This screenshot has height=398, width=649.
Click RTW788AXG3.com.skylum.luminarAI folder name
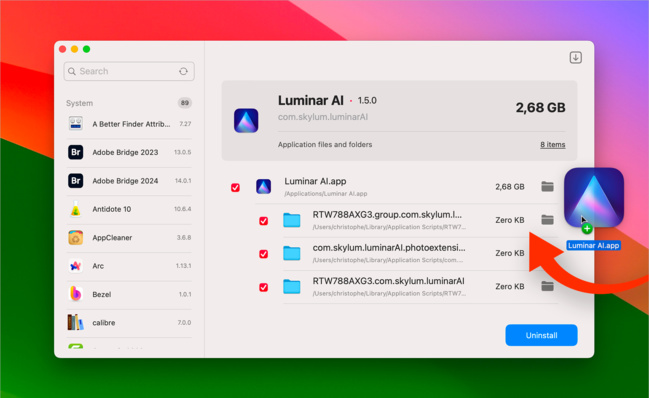(388, 281)
